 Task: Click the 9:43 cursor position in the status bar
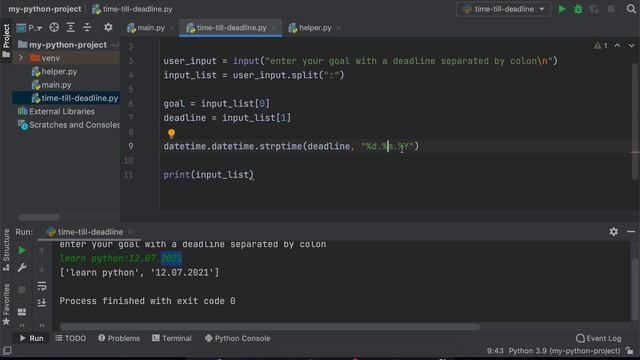[495, 351]
